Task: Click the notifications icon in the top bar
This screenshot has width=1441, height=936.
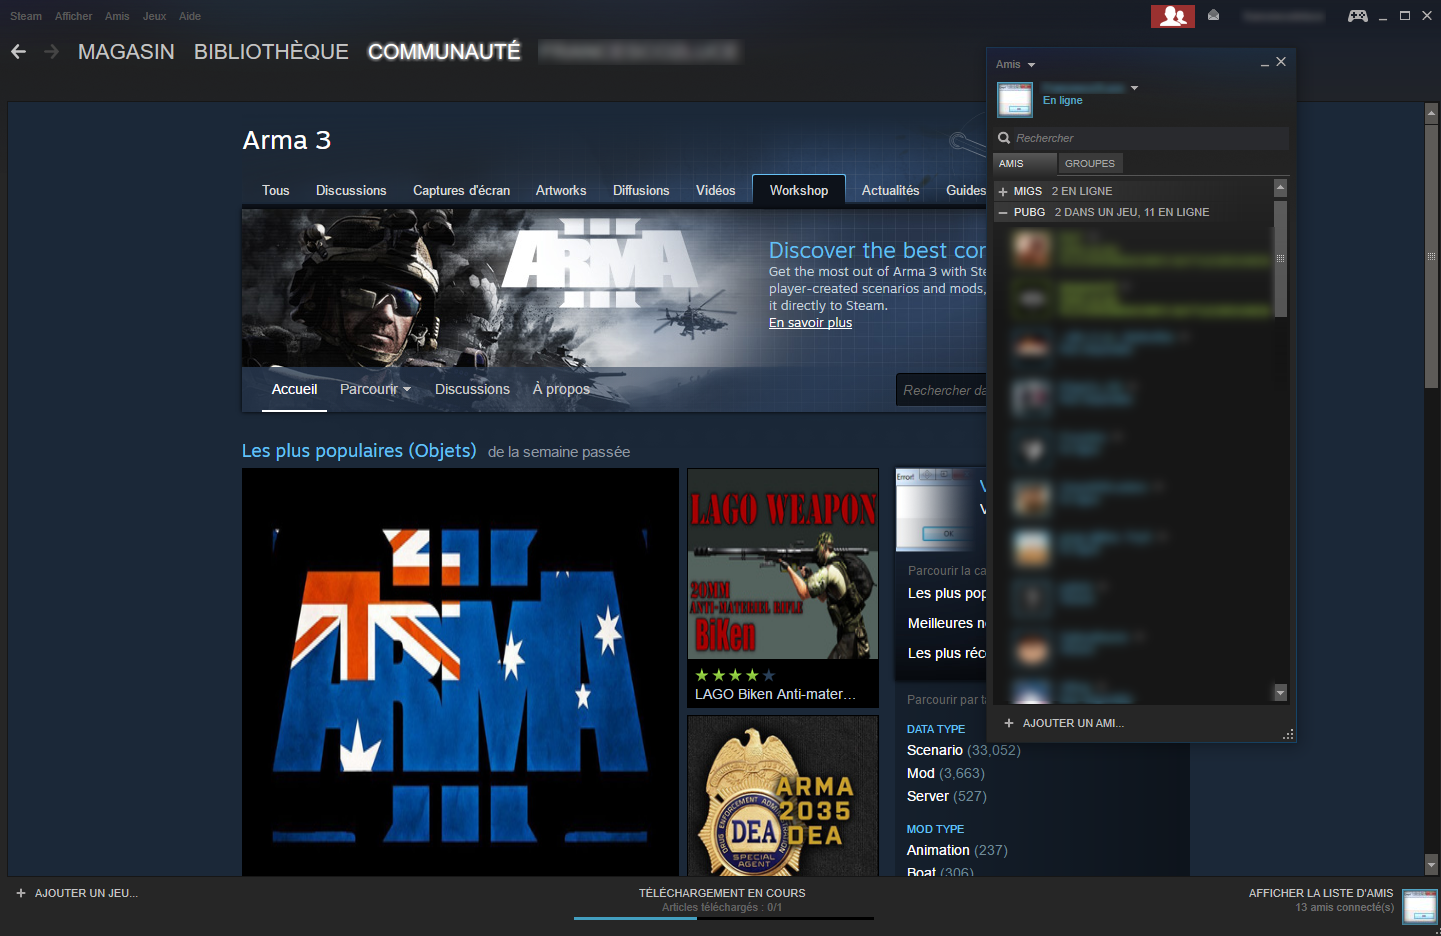Action: [x=1213, y=16]
